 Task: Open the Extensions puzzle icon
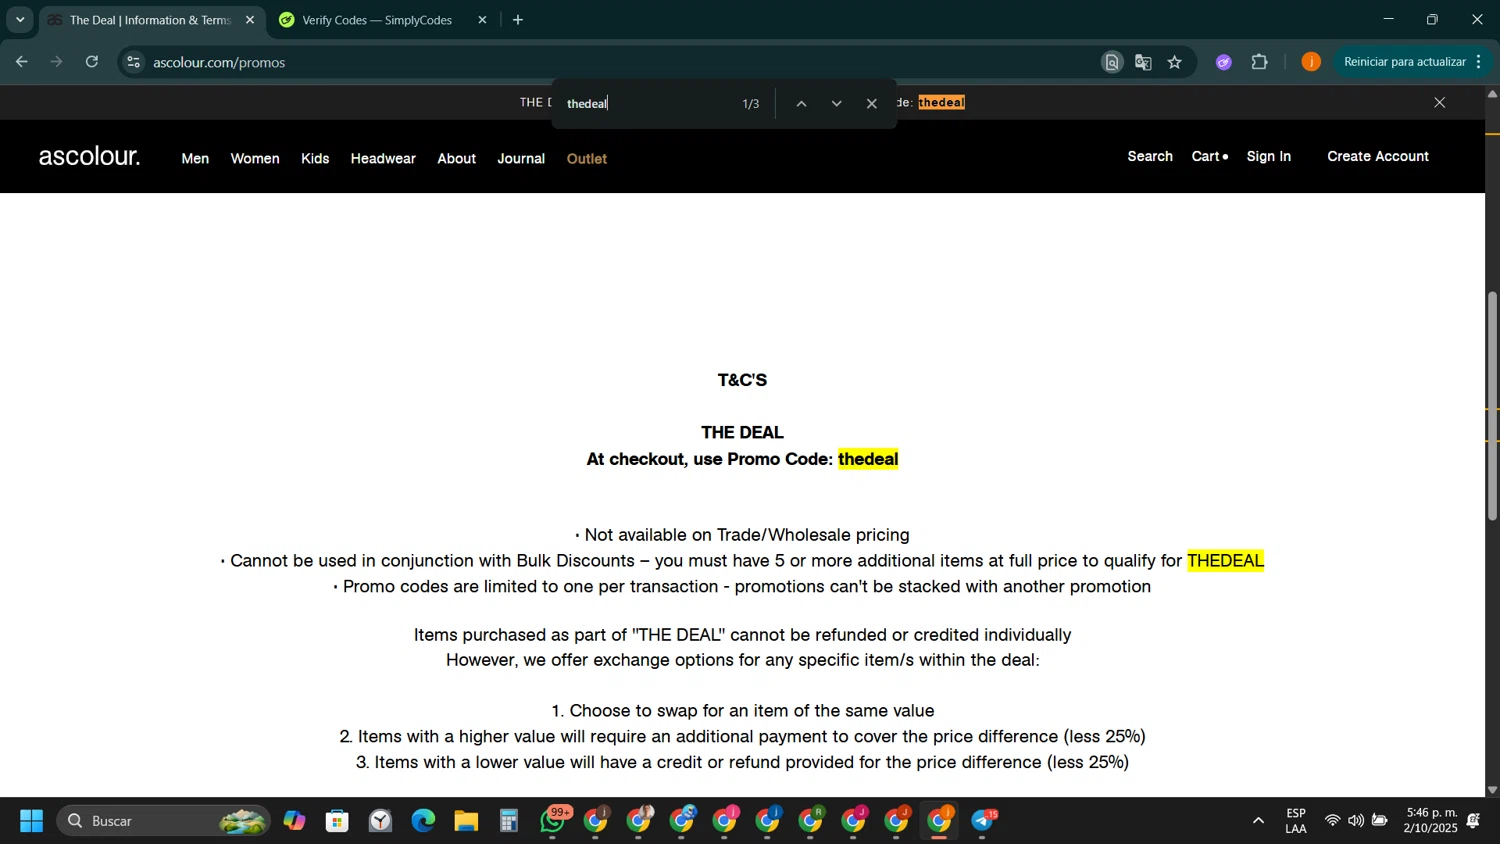coord(1260,62)
